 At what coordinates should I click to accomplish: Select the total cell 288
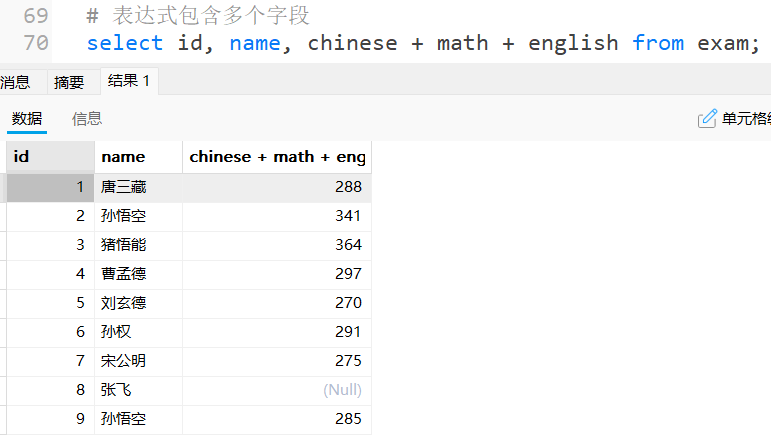[277, 187]
